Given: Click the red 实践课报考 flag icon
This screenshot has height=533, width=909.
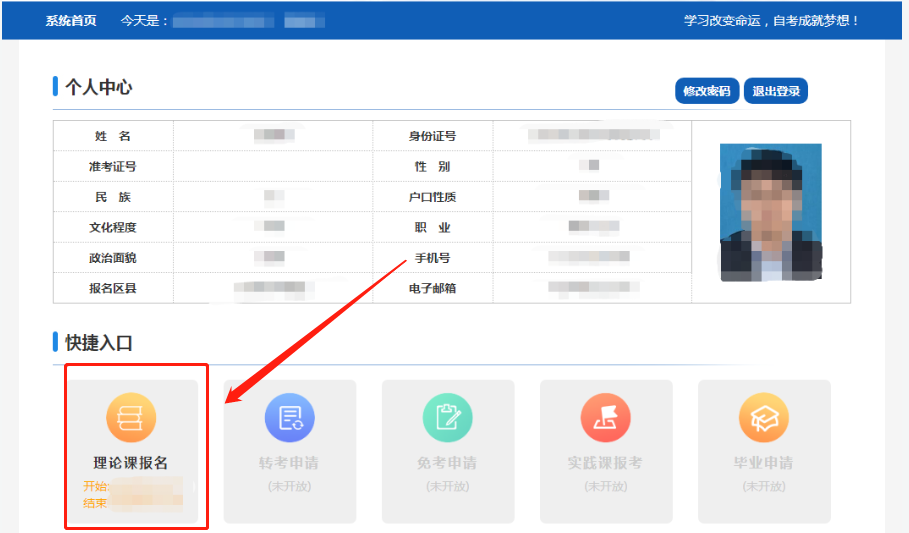Looking at the screenshot, I should tap(606, 418).
